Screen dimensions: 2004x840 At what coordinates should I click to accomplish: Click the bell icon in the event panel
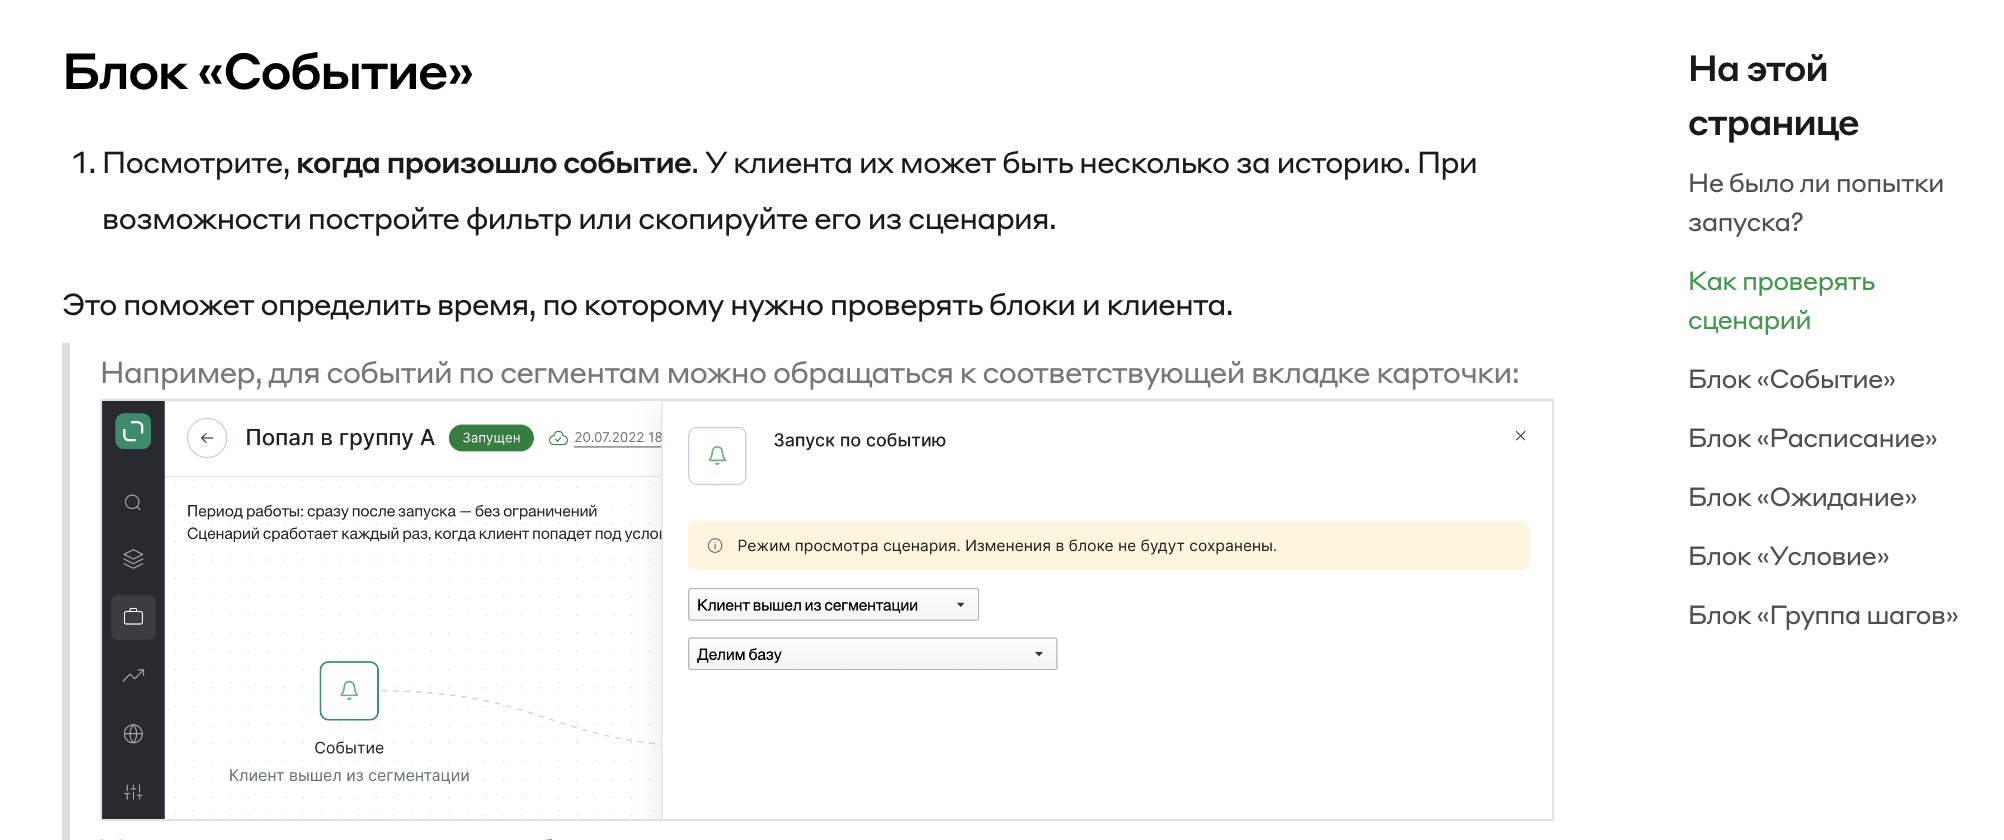(717, 456)
